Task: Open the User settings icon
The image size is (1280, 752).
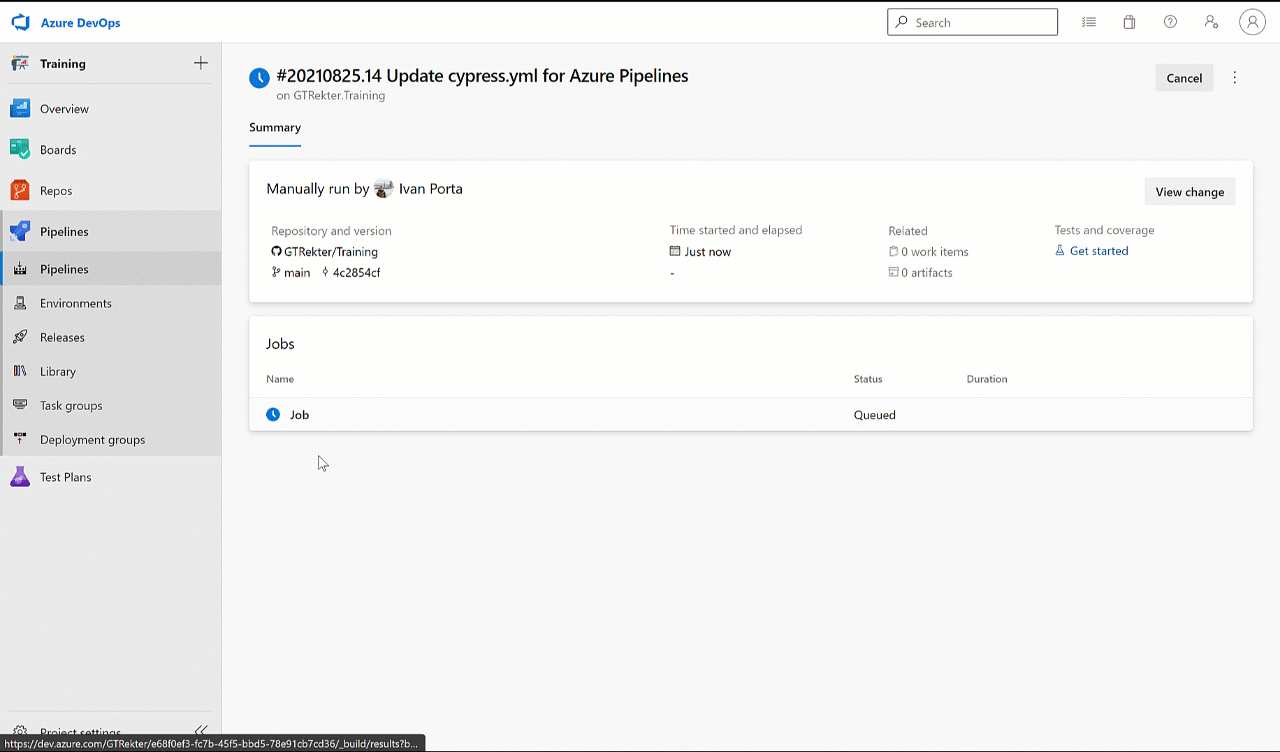Action: [x=1211, y=22]
